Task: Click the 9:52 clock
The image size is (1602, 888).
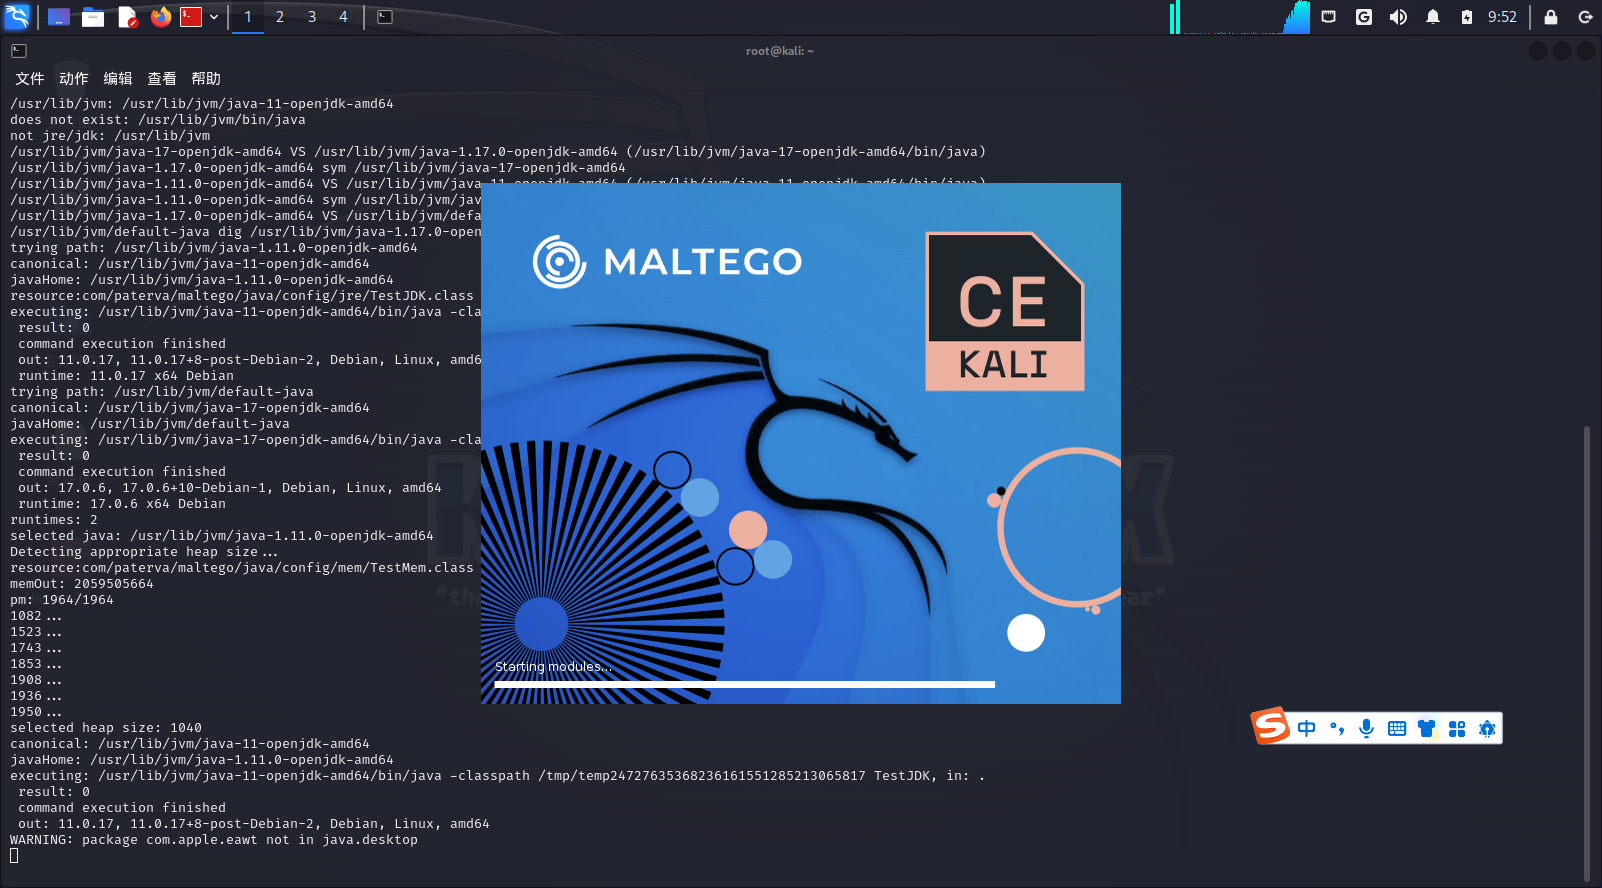Action: [1502, 17]
